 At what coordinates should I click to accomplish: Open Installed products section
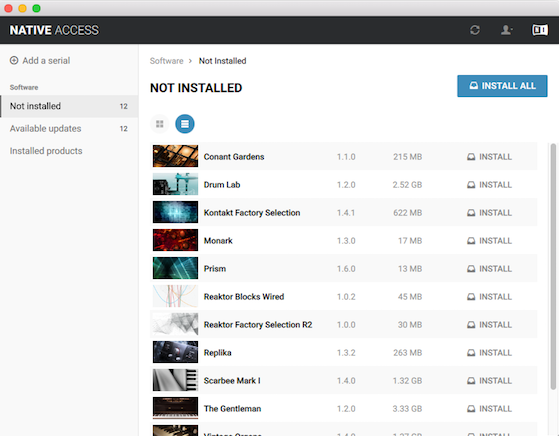69,151
